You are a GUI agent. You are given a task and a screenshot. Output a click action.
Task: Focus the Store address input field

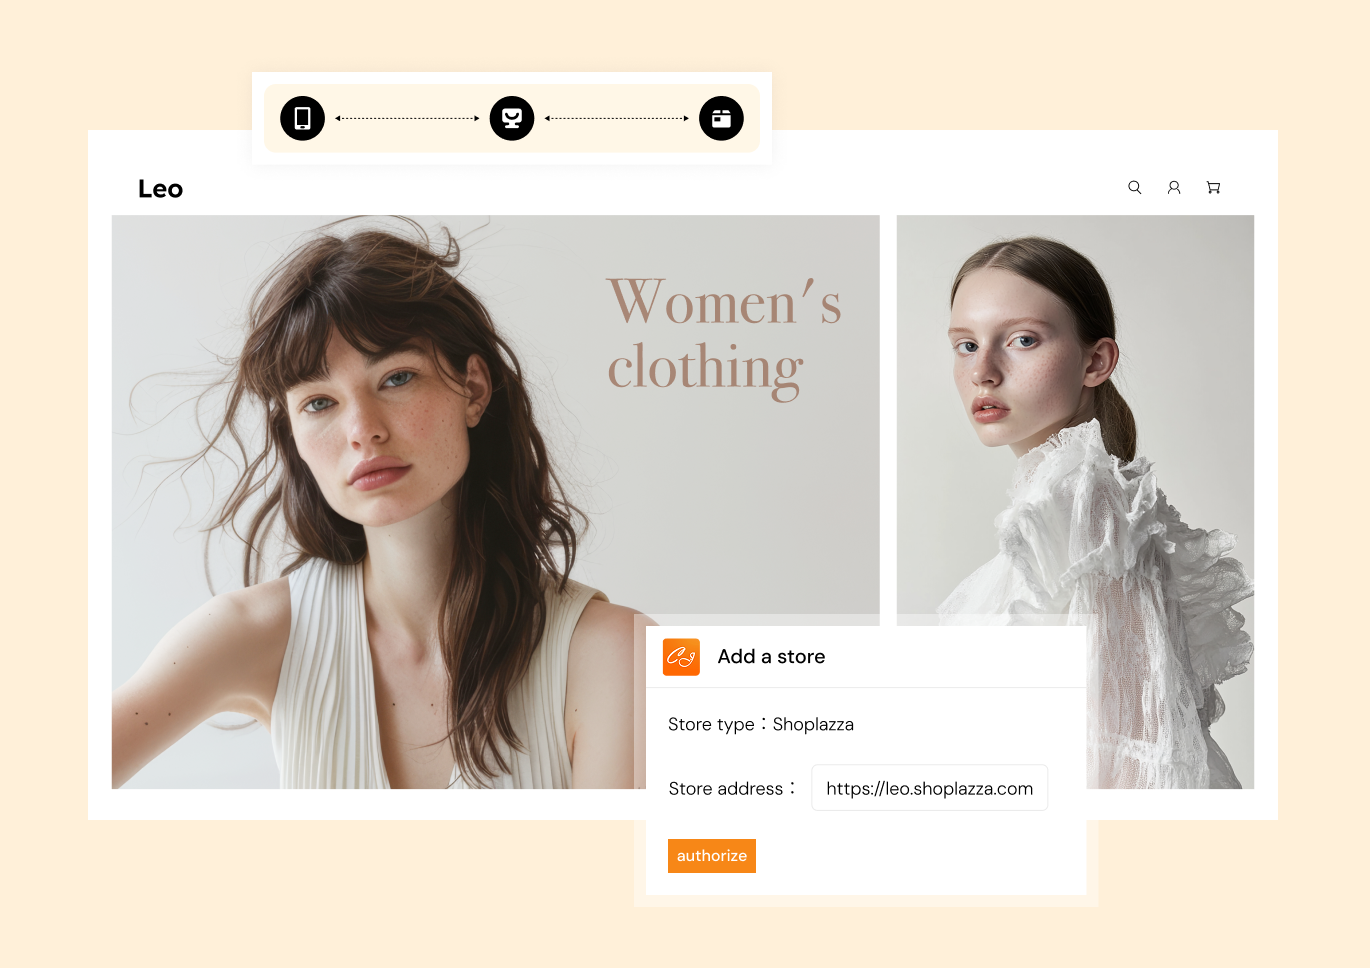(929, 788)
